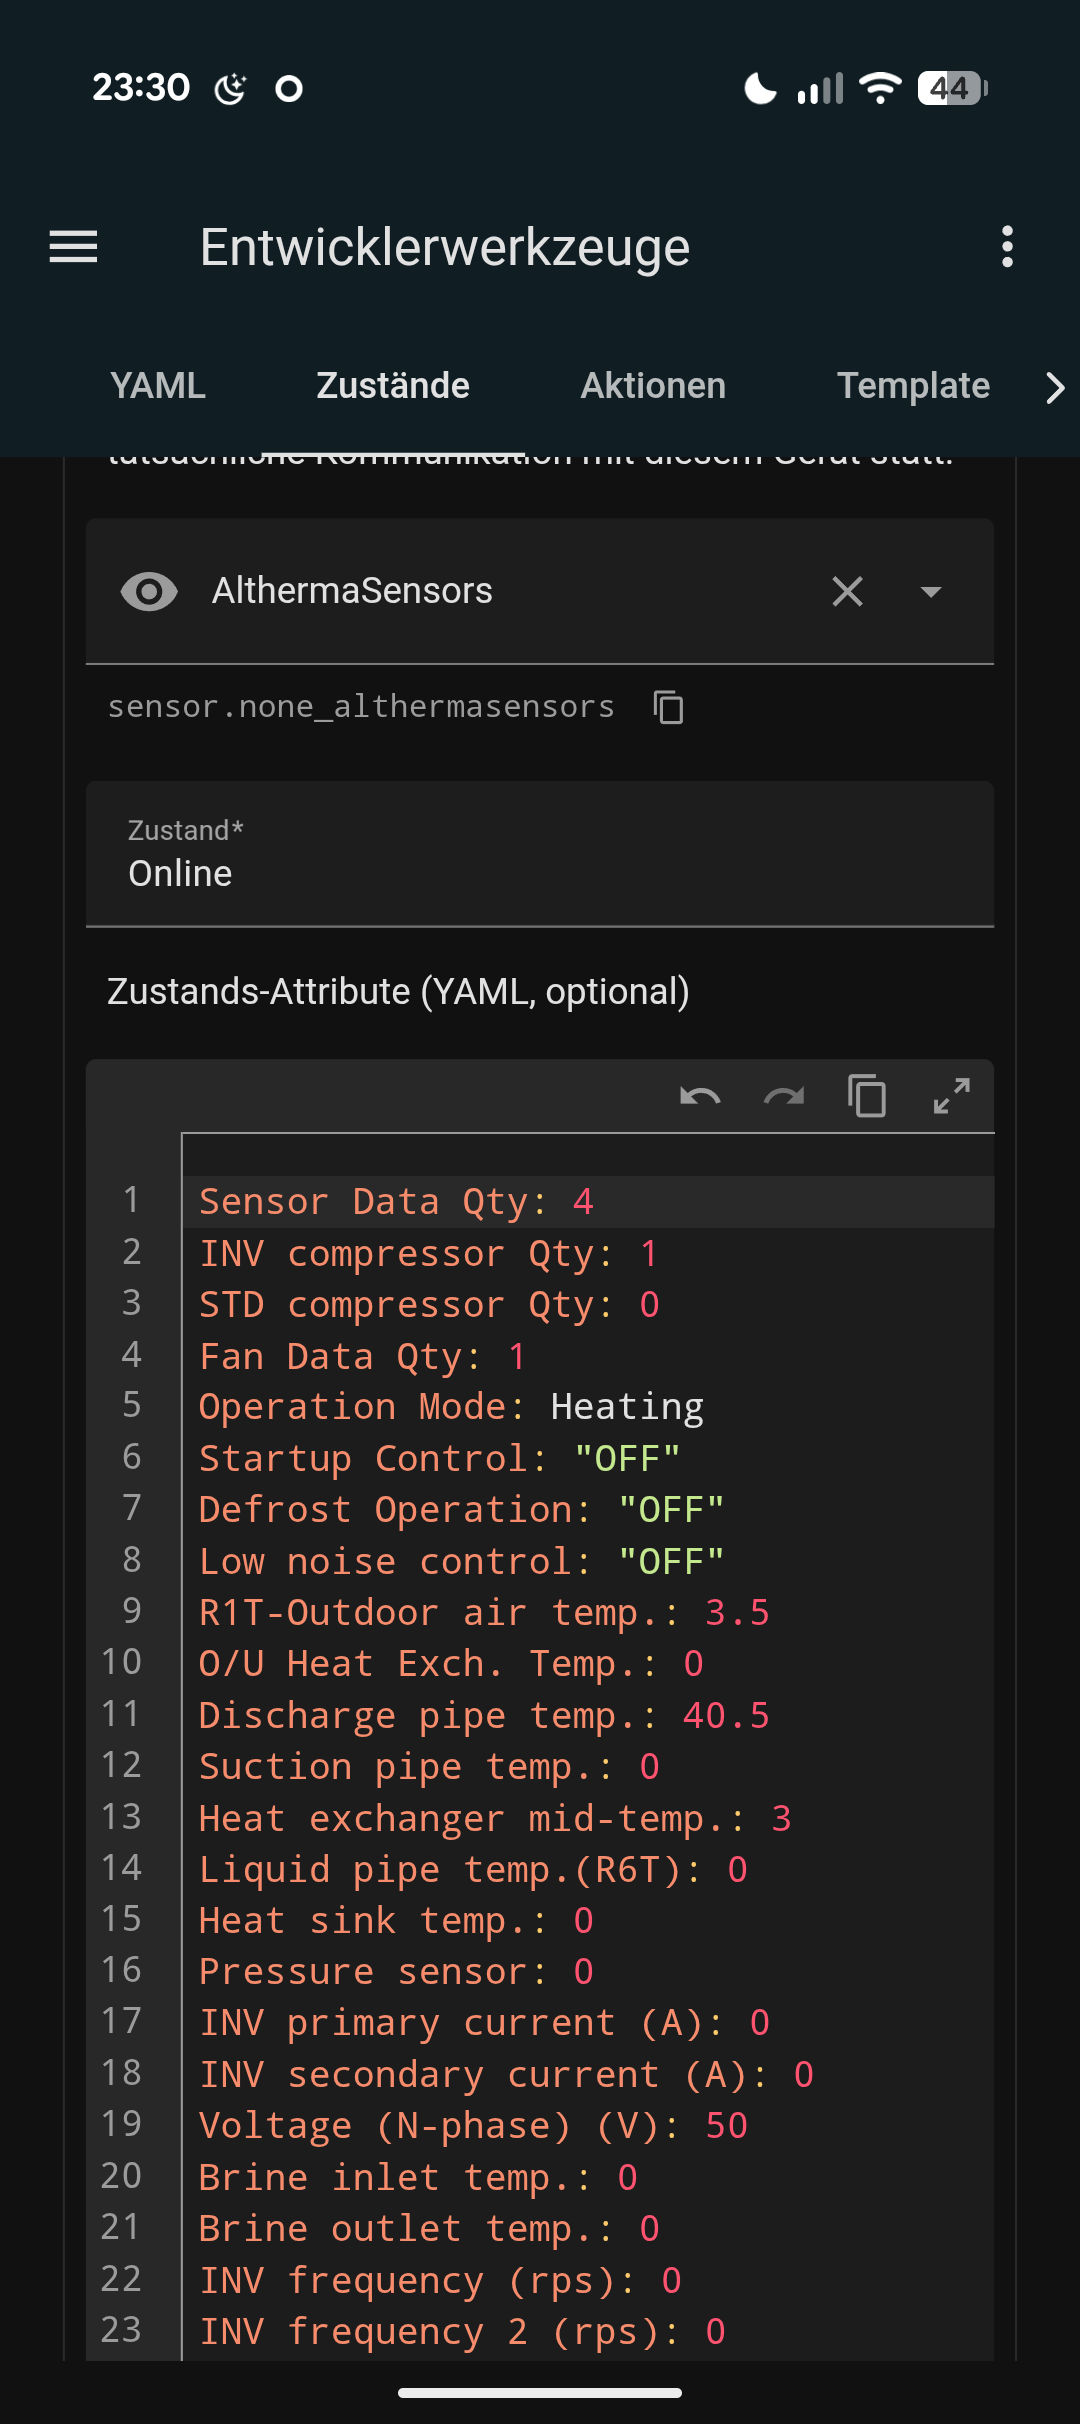Clear the AlthermaSensors entity selection
1080x2424 pixels.
click(847, 591)
